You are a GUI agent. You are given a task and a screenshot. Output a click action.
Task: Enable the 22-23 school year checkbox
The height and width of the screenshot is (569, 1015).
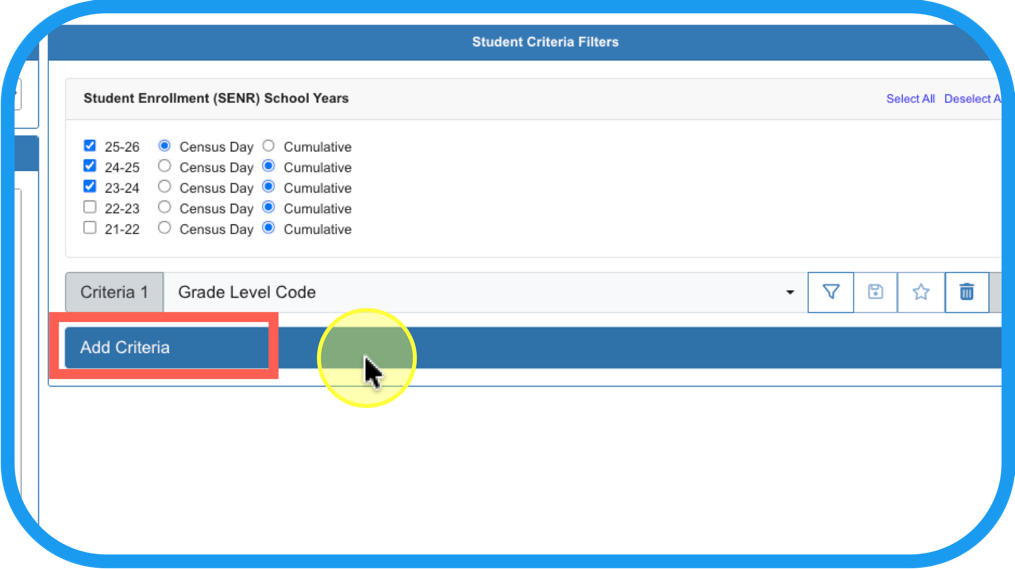[90, 207]
